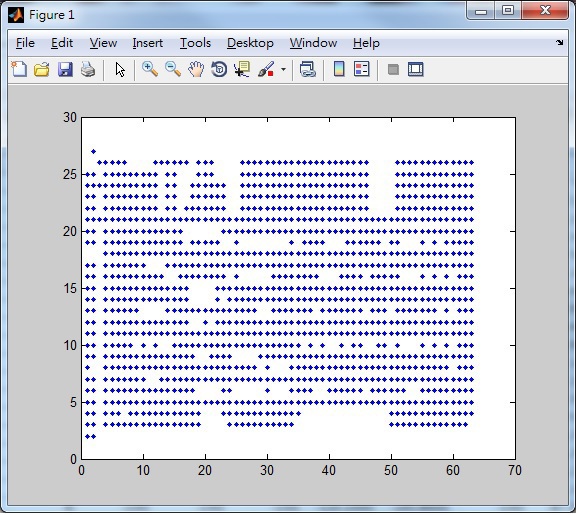
Task: Show plot tools and dock figure
Action: pos(416,69)
